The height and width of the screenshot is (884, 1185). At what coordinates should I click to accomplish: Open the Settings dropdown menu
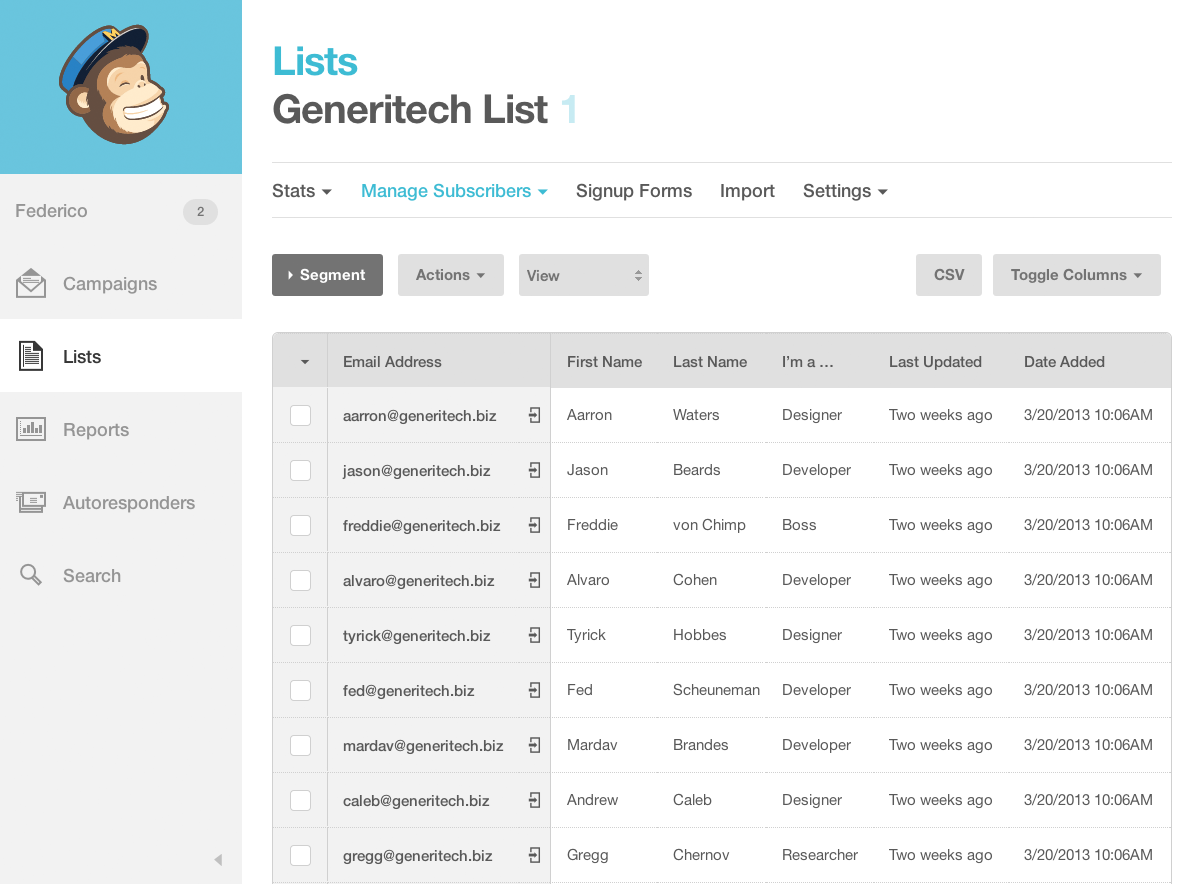pos(845,191)
